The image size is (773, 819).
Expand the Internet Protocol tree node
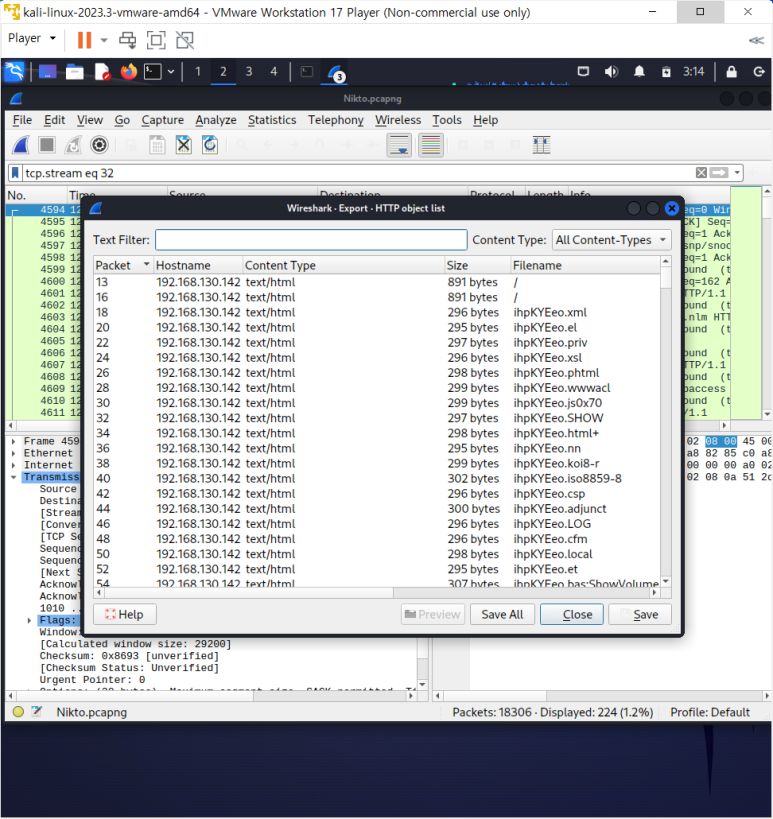click(14, 465)
